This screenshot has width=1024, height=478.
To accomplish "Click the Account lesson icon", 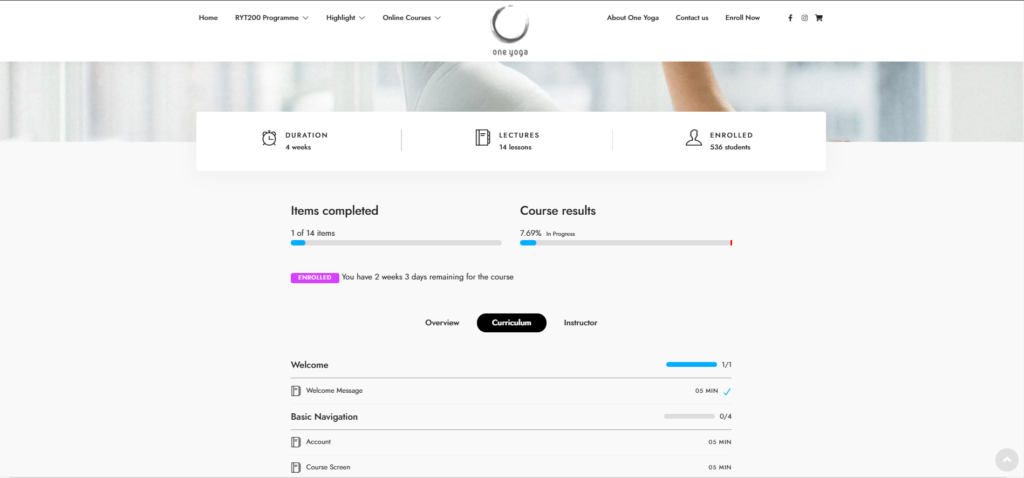I will coord(295,442).
